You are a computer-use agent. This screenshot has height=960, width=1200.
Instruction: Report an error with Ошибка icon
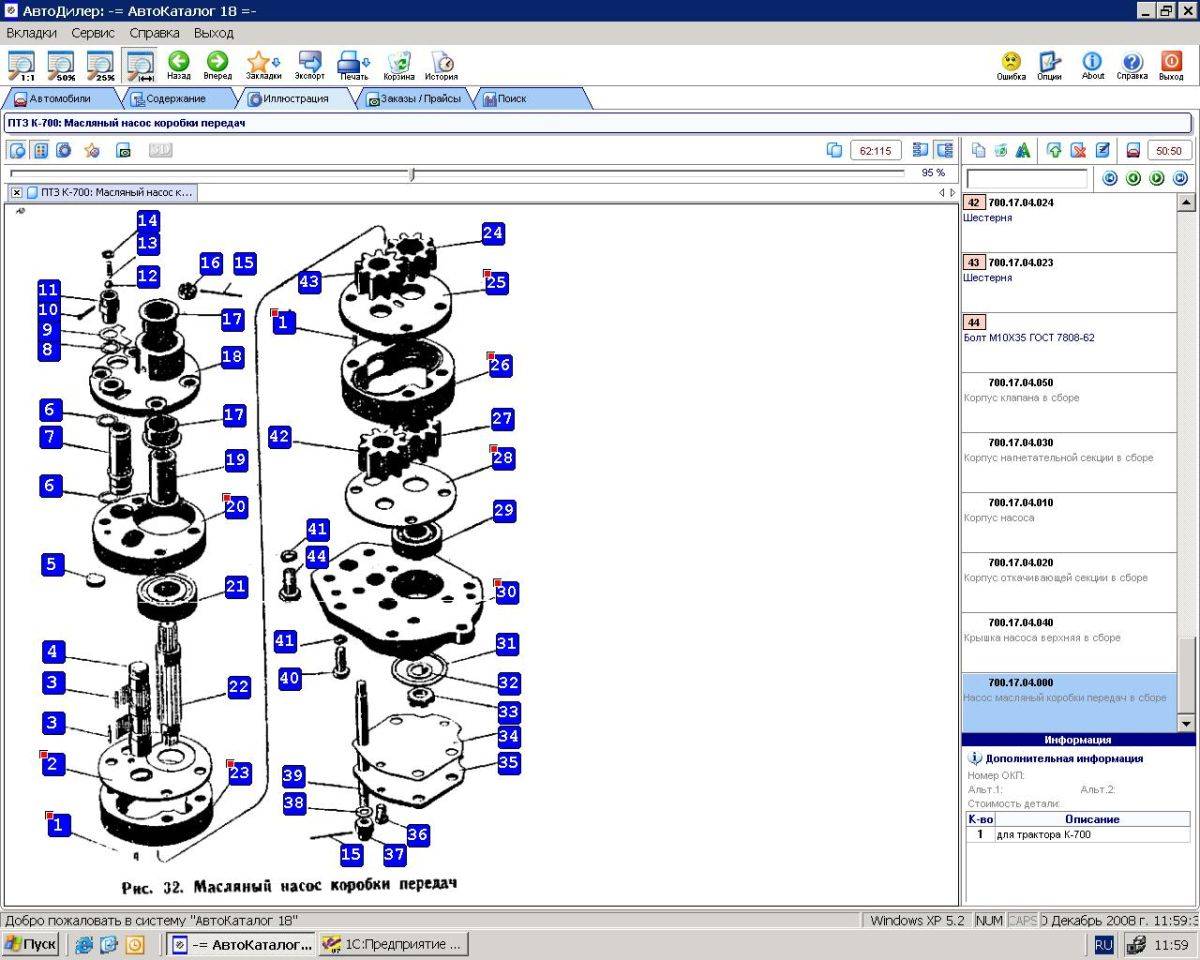coord(1011,65)
